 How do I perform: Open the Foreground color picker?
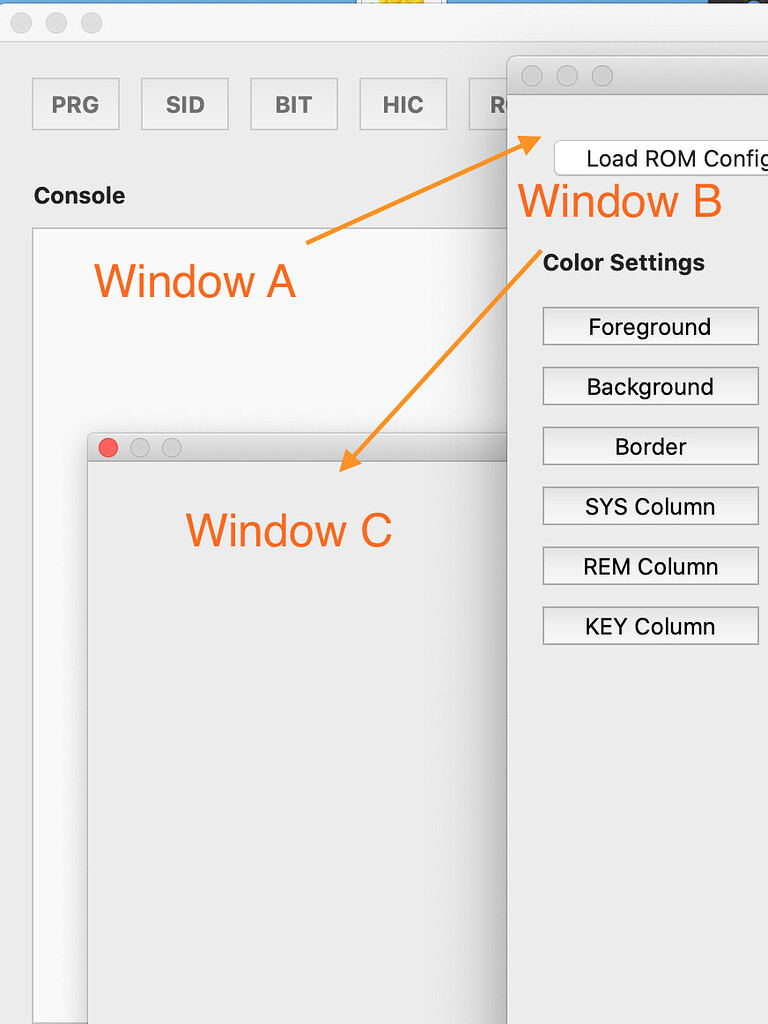tap(650, 326)
